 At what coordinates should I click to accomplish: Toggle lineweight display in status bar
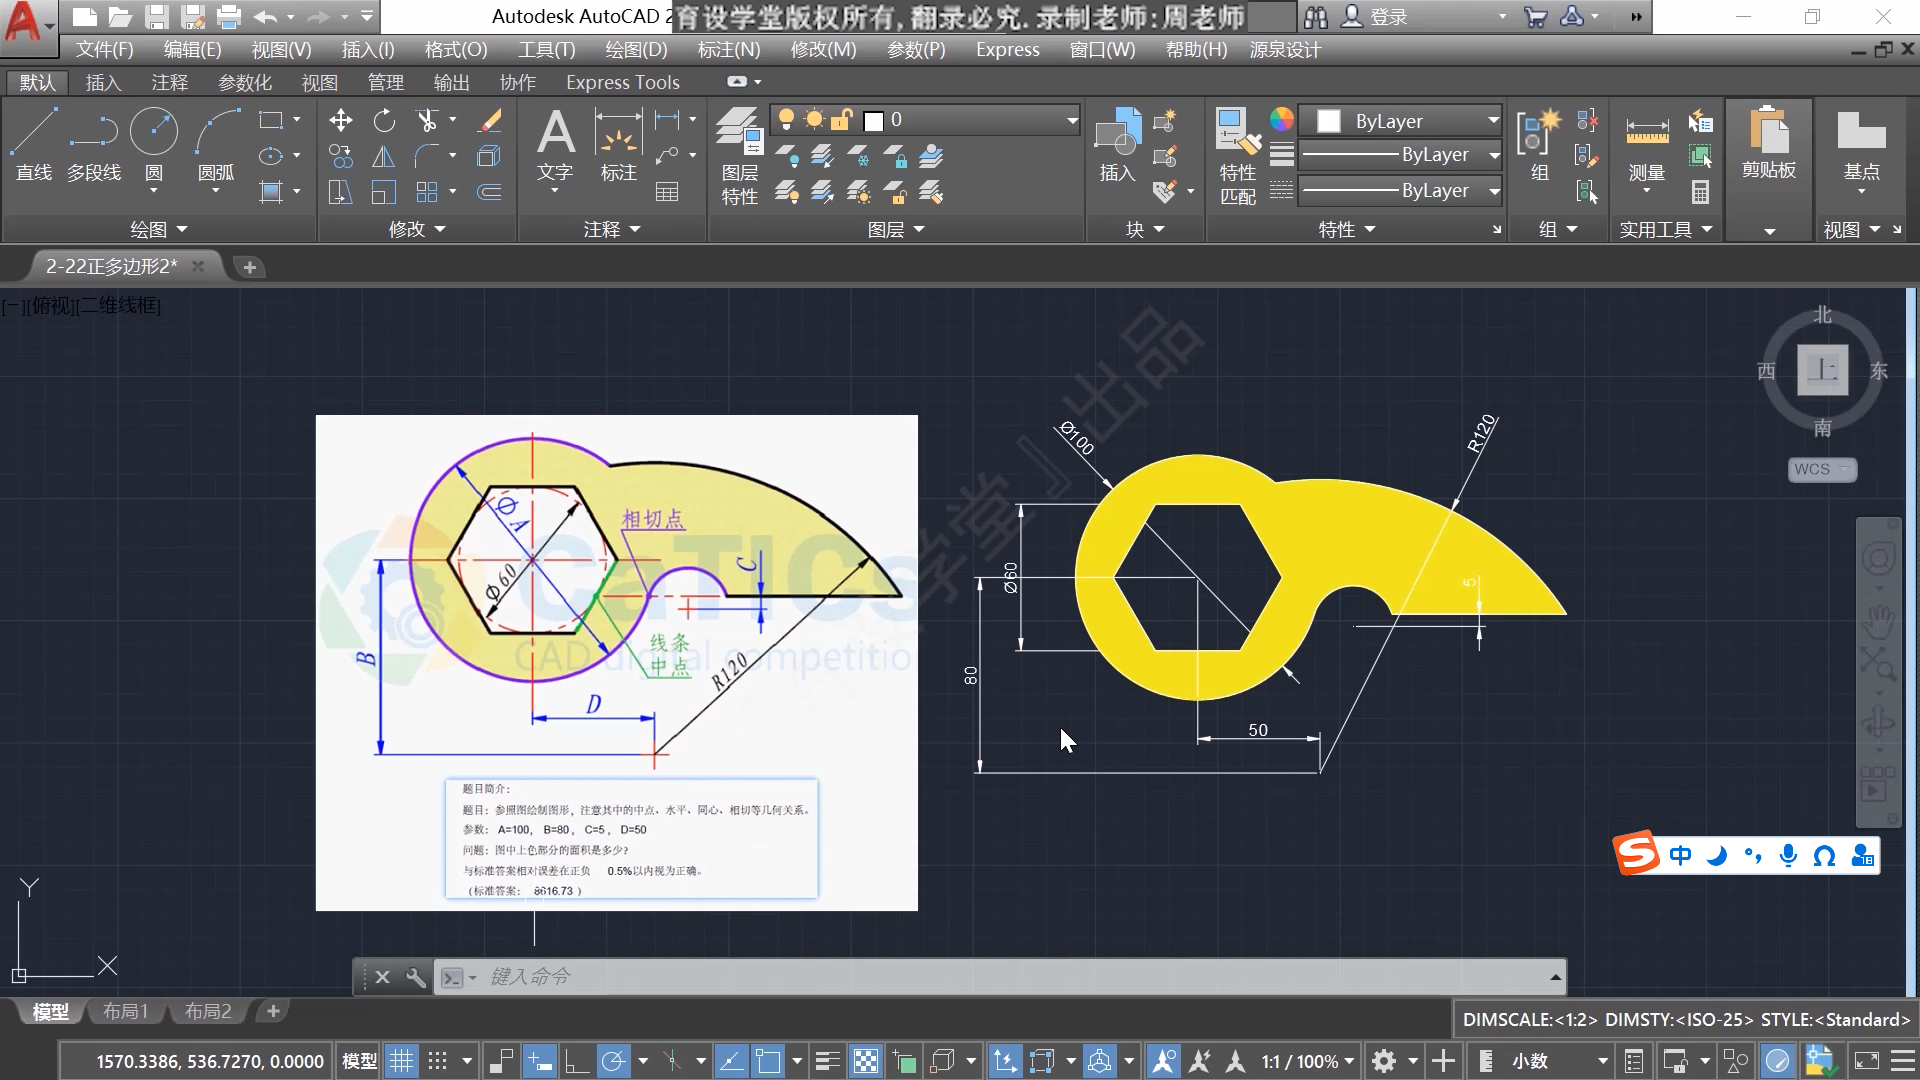coord(827,1061)
